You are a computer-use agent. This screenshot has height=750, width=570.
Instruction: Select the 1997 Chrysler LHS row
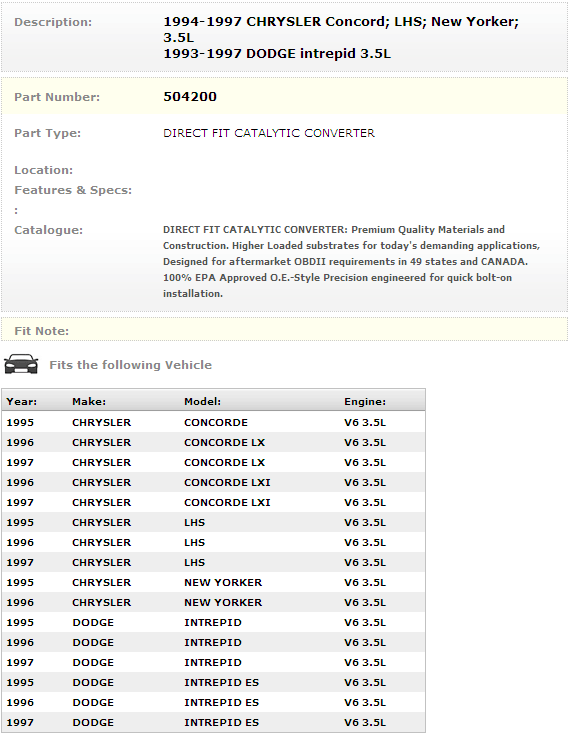(213, 562)
